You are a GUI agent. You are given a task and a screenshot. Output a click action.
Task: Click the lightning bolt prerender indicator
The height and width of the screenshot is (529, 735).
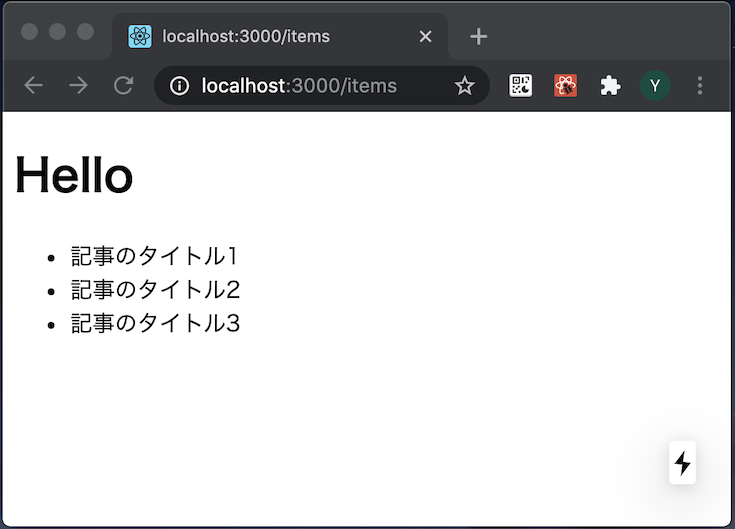point(682,462)
